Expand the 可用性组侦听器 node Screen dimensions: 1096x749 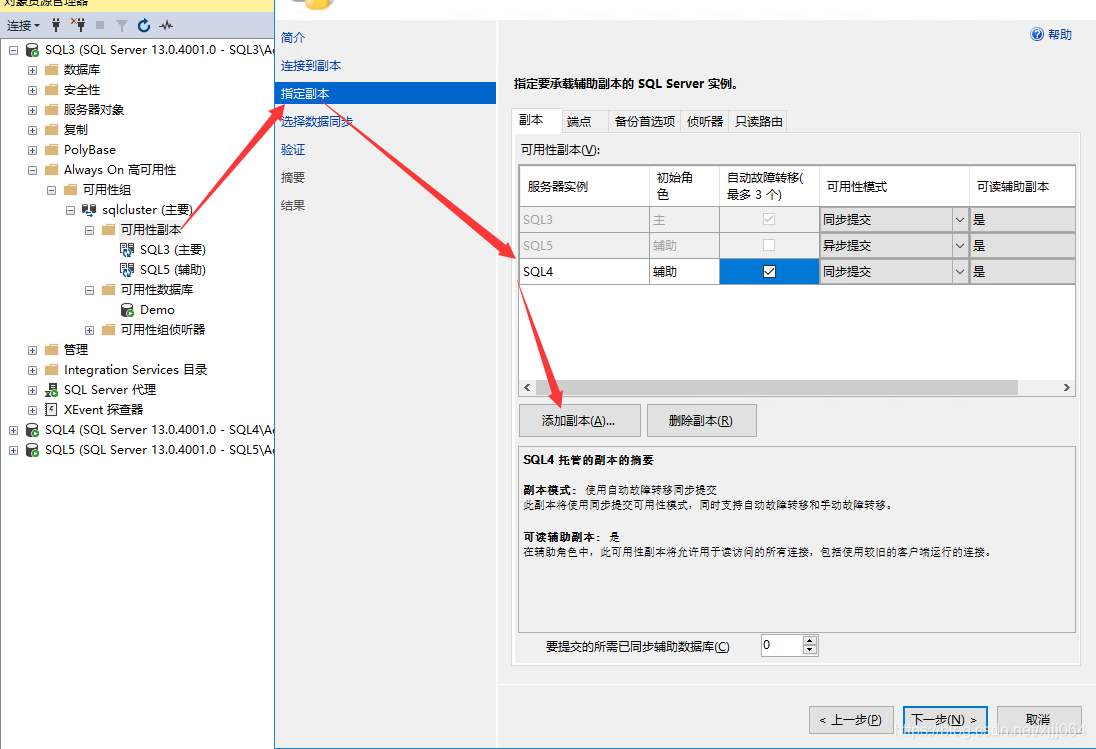click(89, 330)
